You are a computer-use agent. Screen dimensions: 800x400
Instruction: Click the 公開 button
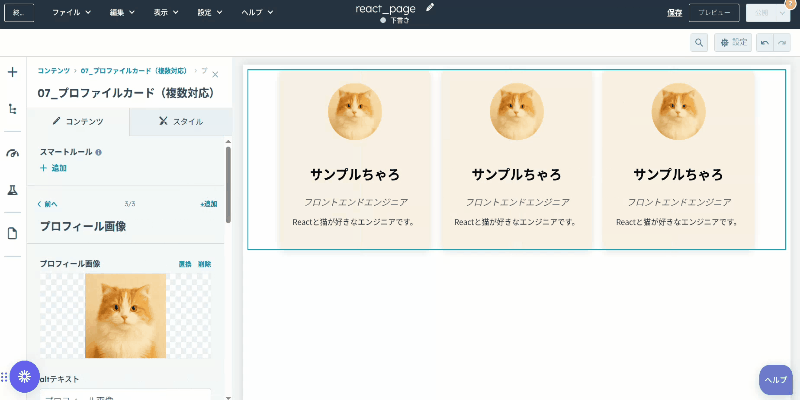(x=761, y=13)
